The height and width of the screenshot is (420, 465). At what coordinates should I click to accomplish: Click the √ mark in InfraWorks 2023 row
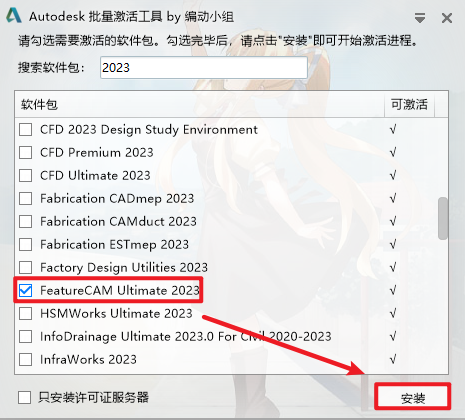[393, 360]
